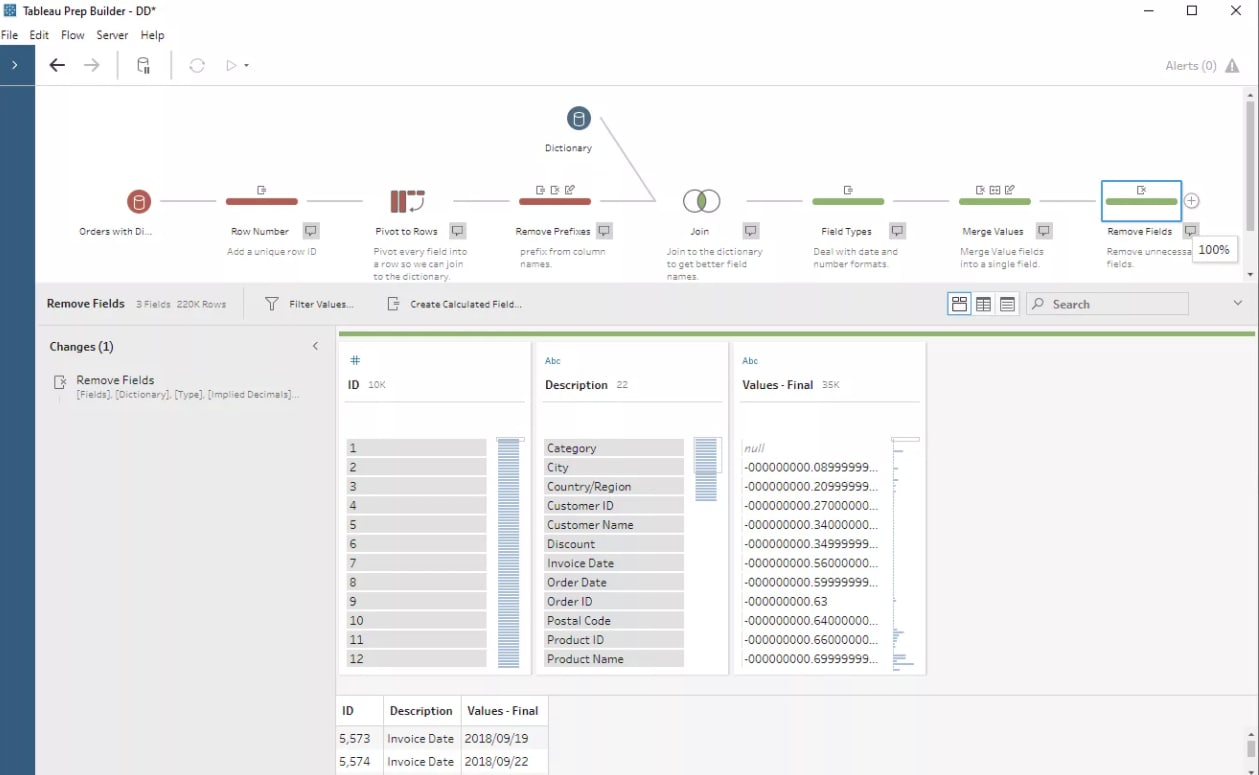This screenshot has width=1259, height=775.
Task: Click the data grid vertical scrollbar
Action: tap(1250, 747)
